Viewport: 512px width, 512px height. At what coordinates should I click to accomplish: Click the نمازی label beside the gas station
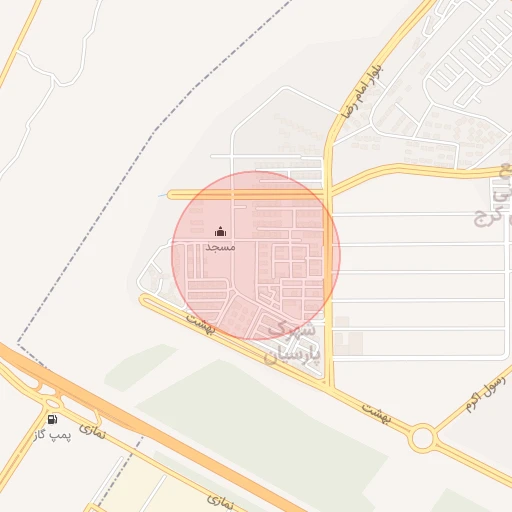point(92,432)
